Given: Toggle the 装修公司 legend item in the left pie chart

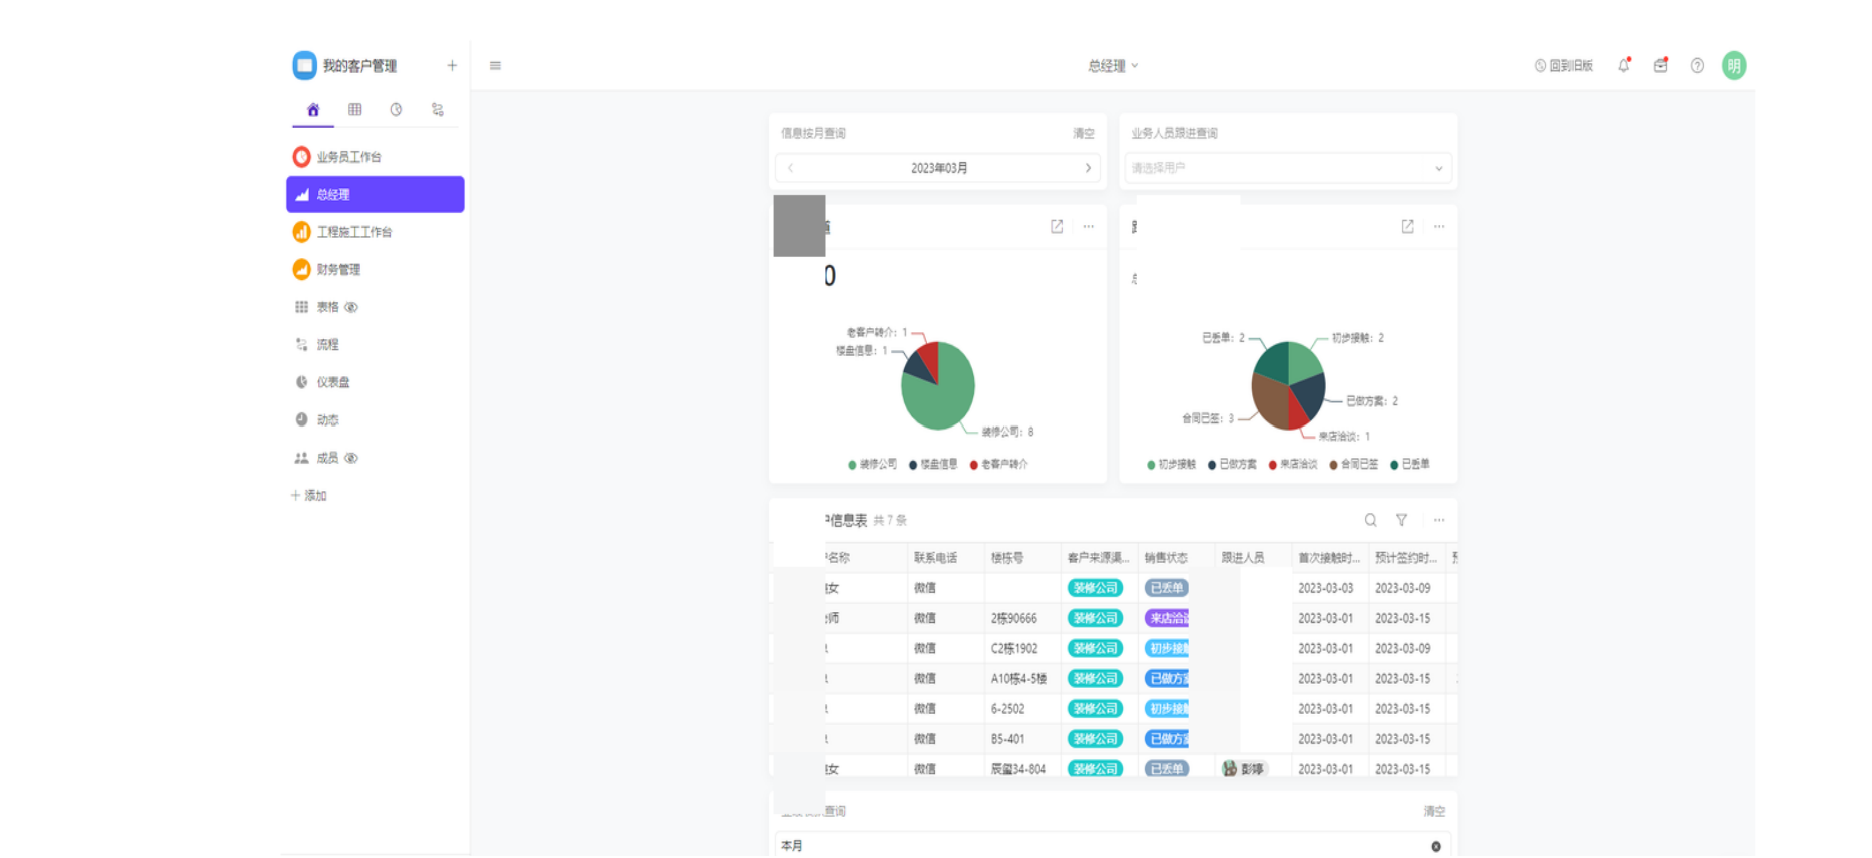Looking at the screenshot, I should [873, 464].
